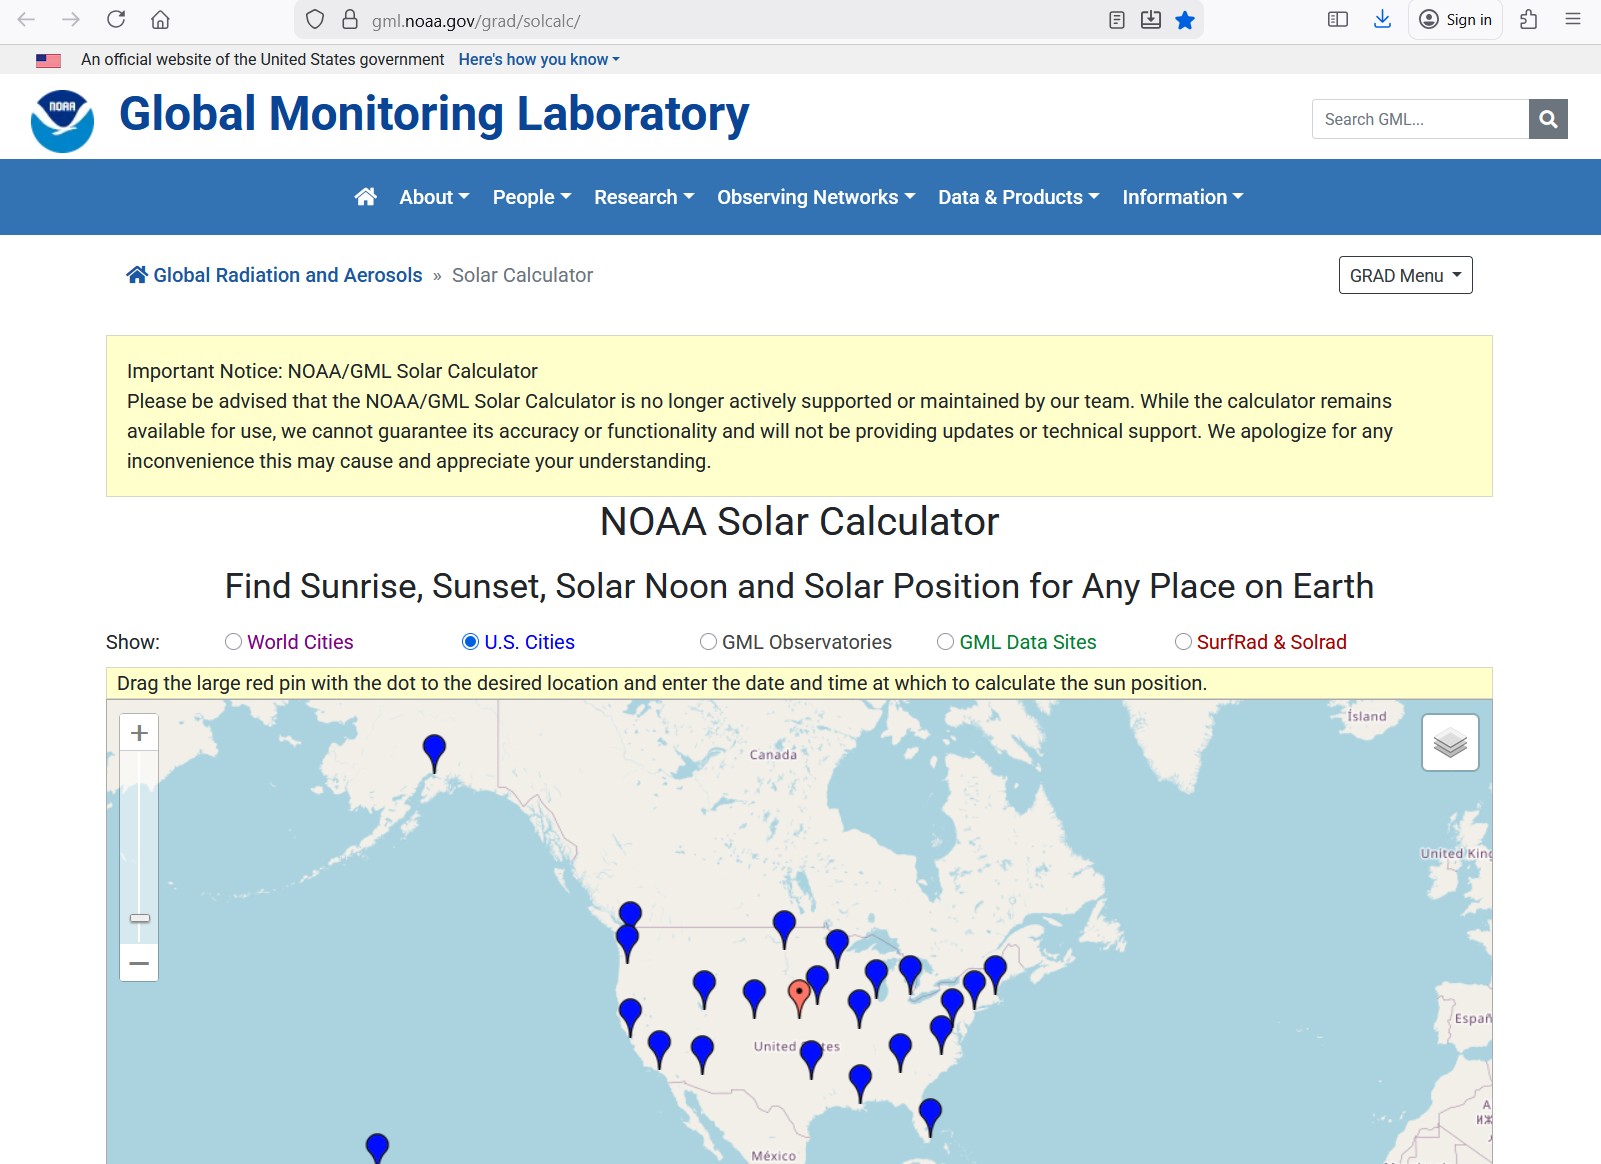Open the map layers switcher
This screenshot has height=1164, width=1601.
click(x=1450, y=743)
